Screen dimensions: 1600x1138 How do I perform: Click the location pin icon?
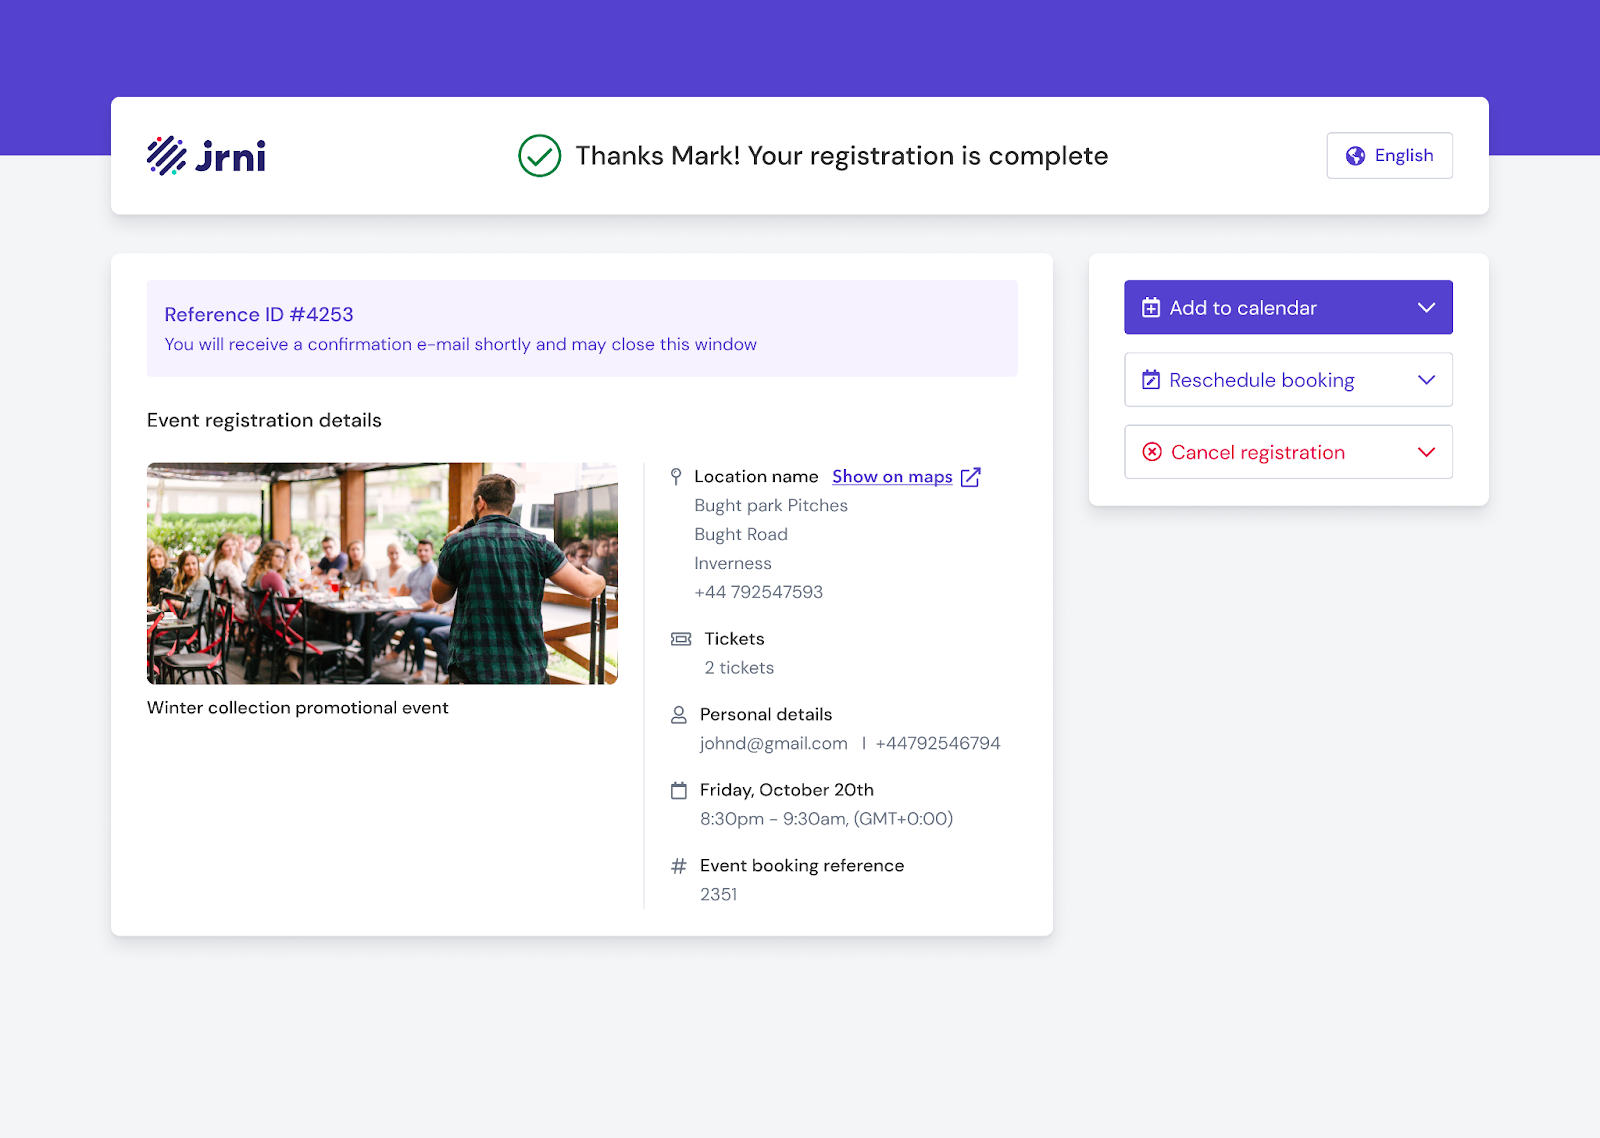pyautogui.click(x=676, y=477)
